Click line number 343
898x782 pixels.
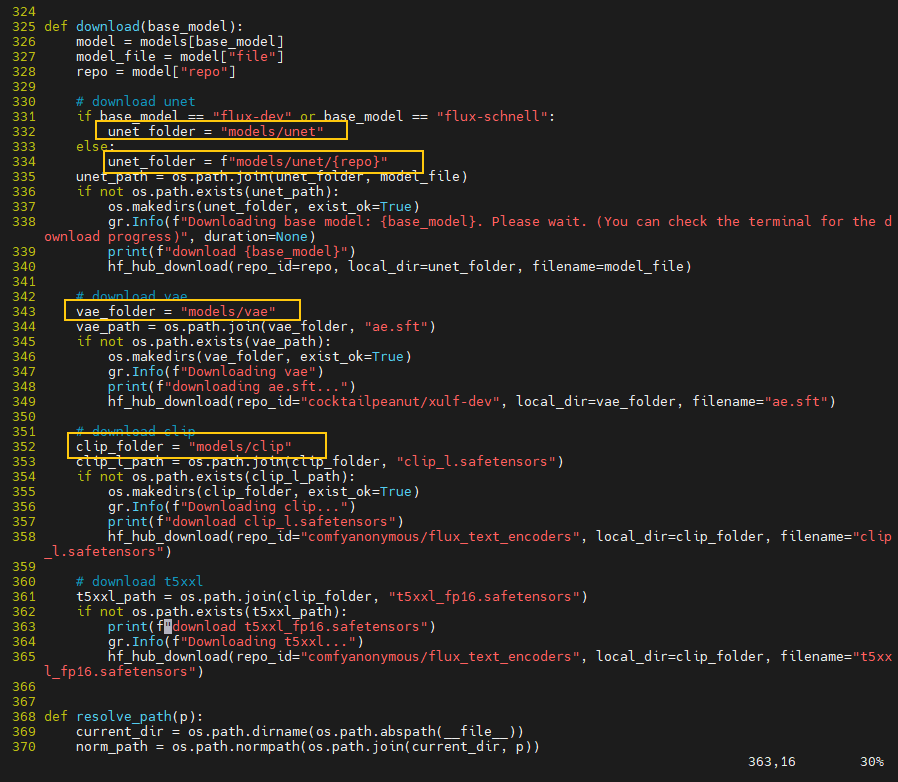[x=24, y=311]
